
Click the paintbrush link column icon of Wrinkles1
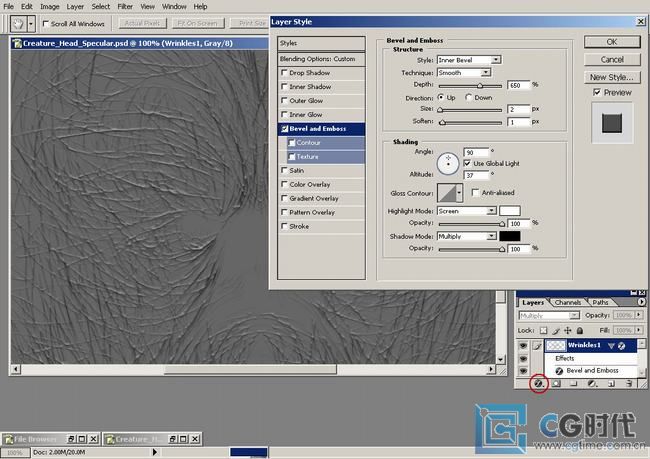click(x=537, y=345)
